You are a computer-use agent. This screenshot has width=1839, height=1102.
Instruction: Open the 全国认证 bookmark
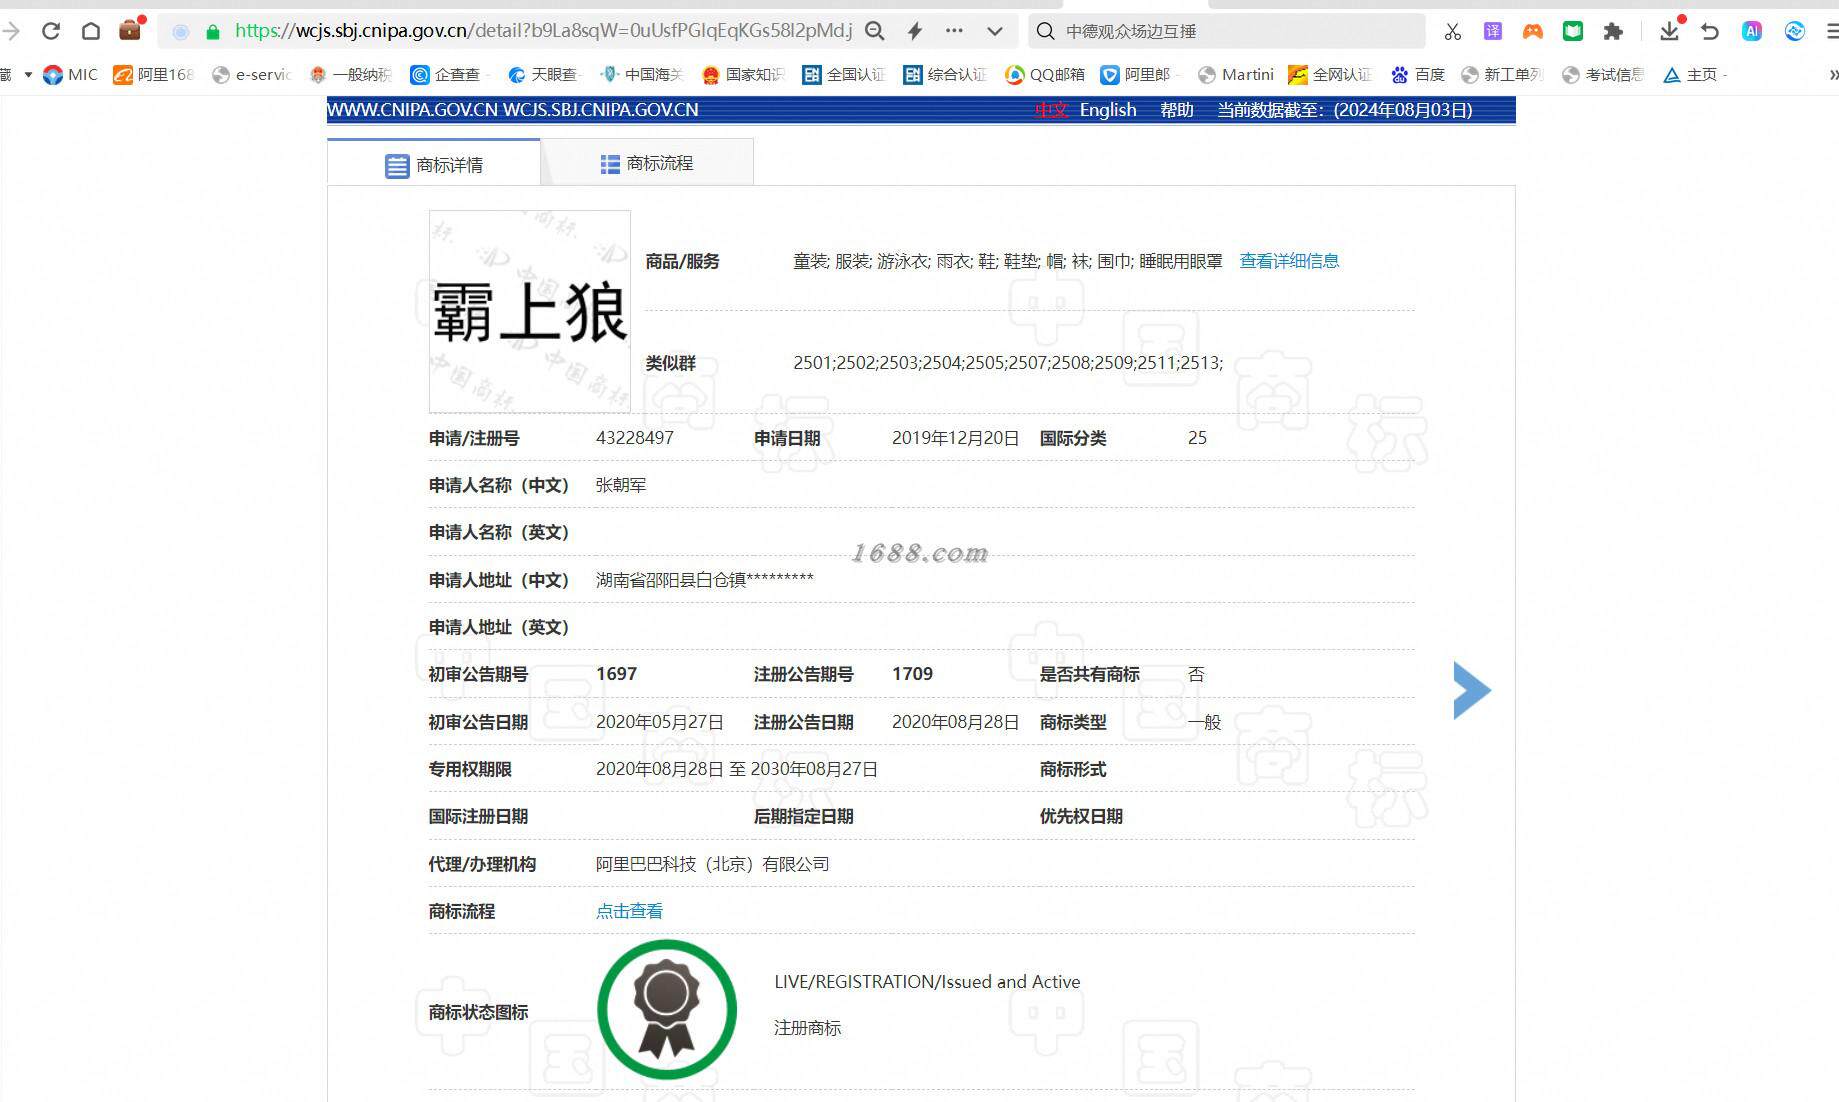(x=844, y=75)
